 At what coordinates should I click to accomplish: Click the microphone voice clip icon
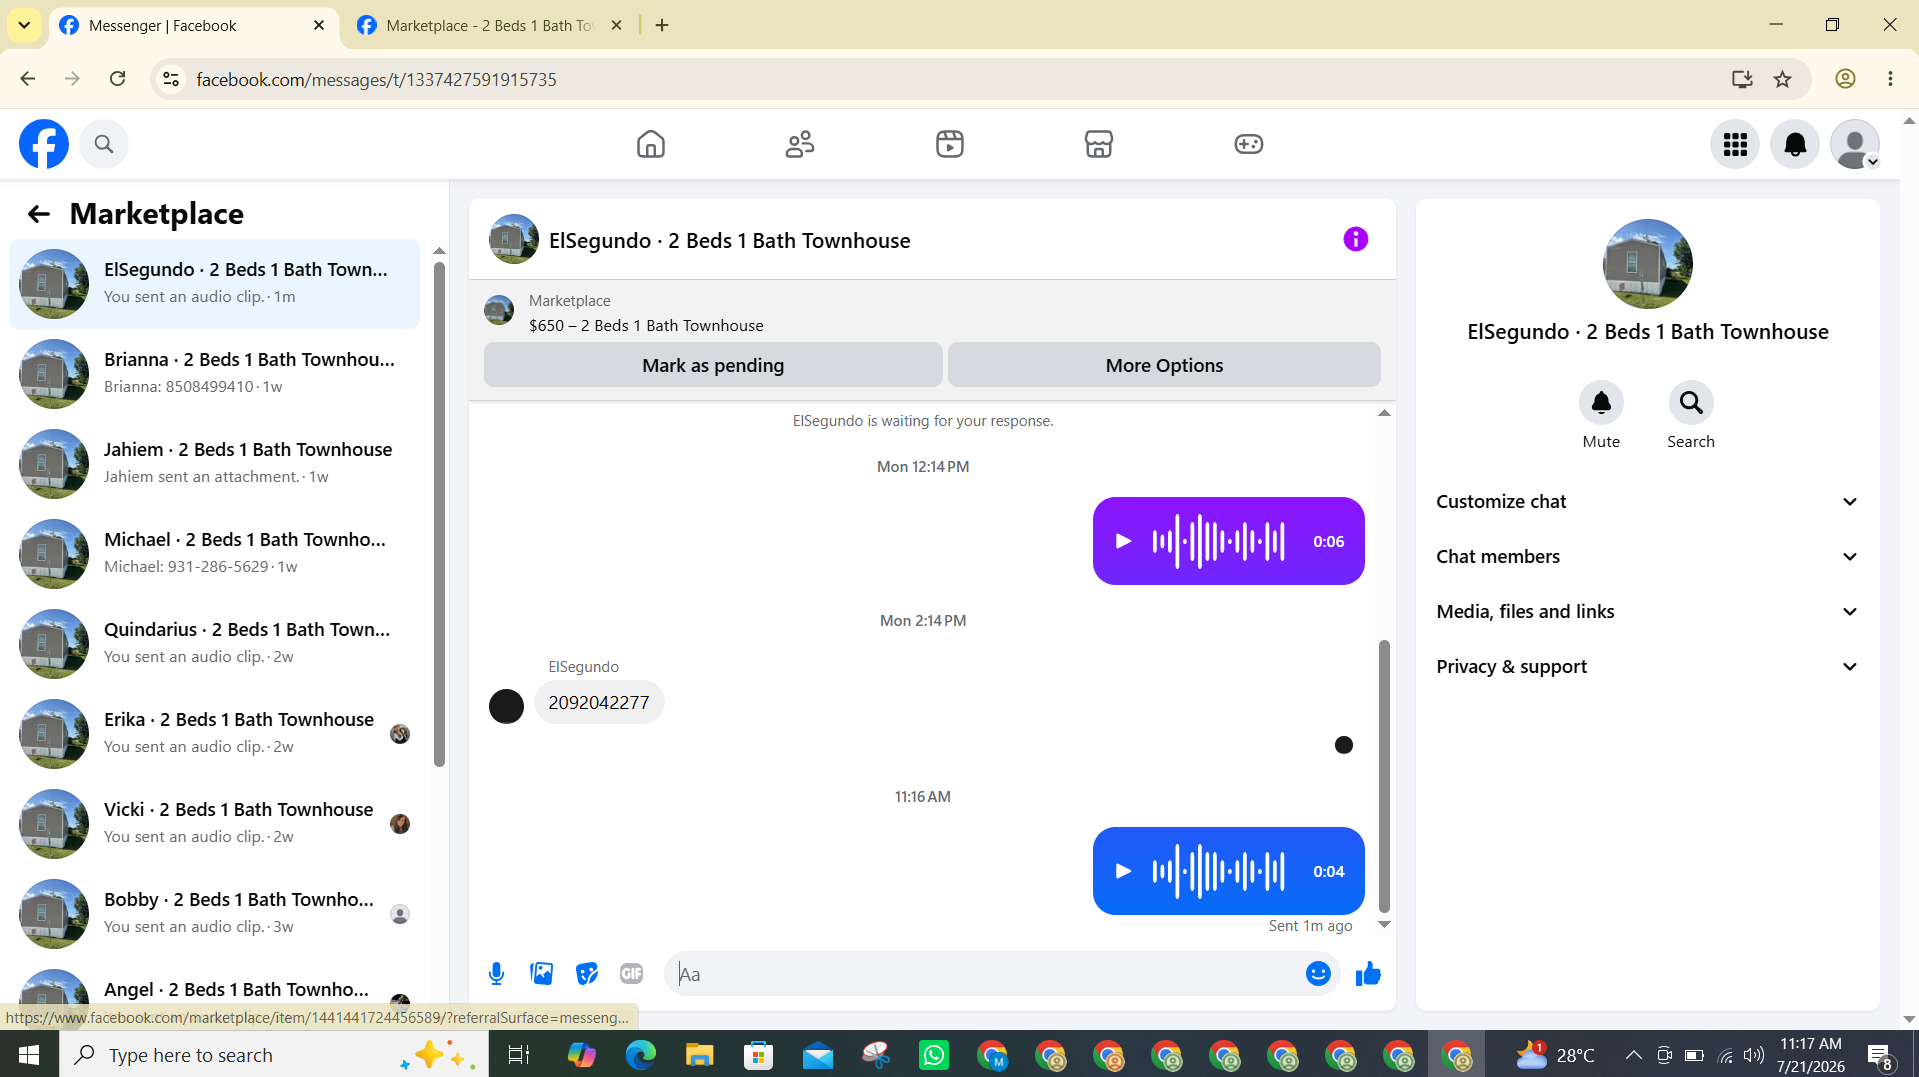[496, 974]
